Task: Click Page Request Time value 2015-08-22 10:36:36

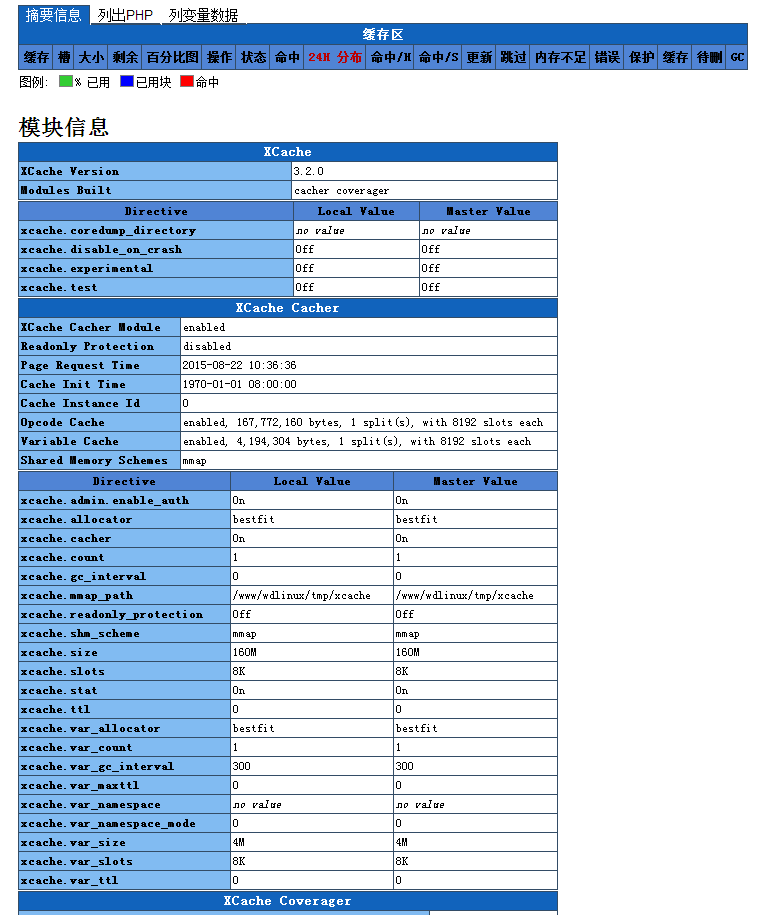Action: click(239, 365)
